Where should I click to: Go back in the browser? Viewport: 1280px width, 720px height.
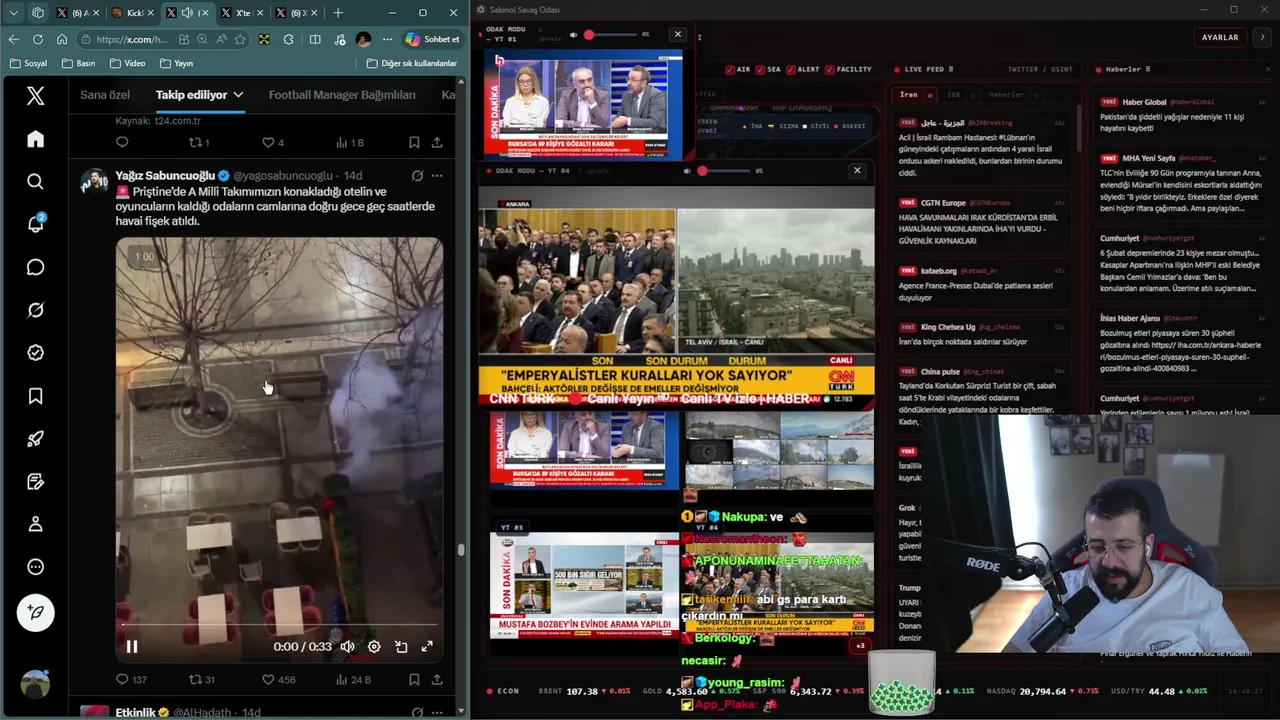pyautogui.click(x=13, y=39)
